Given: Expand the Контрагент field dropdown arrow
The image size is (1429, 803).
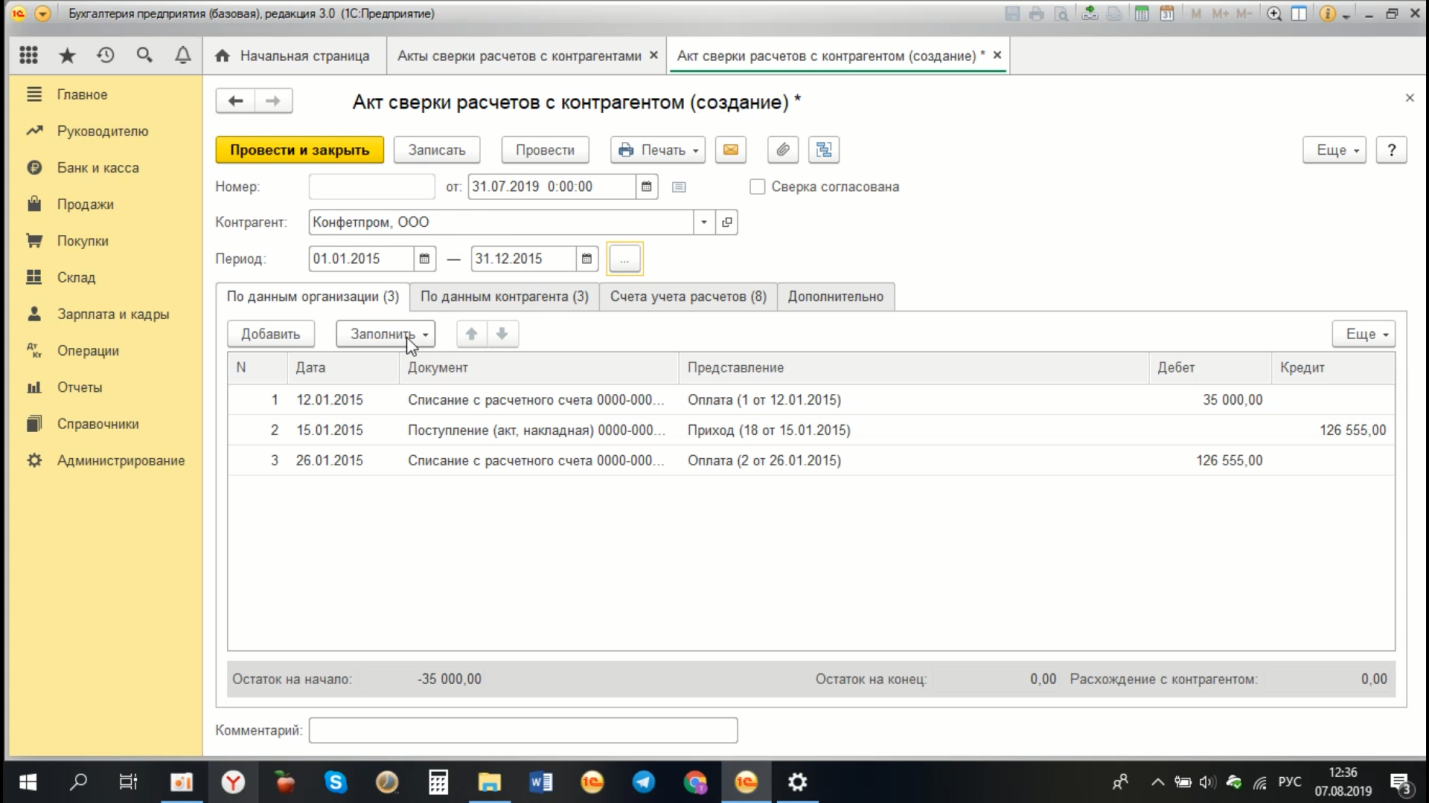Looking at the screenshot, I should [704, 223].
